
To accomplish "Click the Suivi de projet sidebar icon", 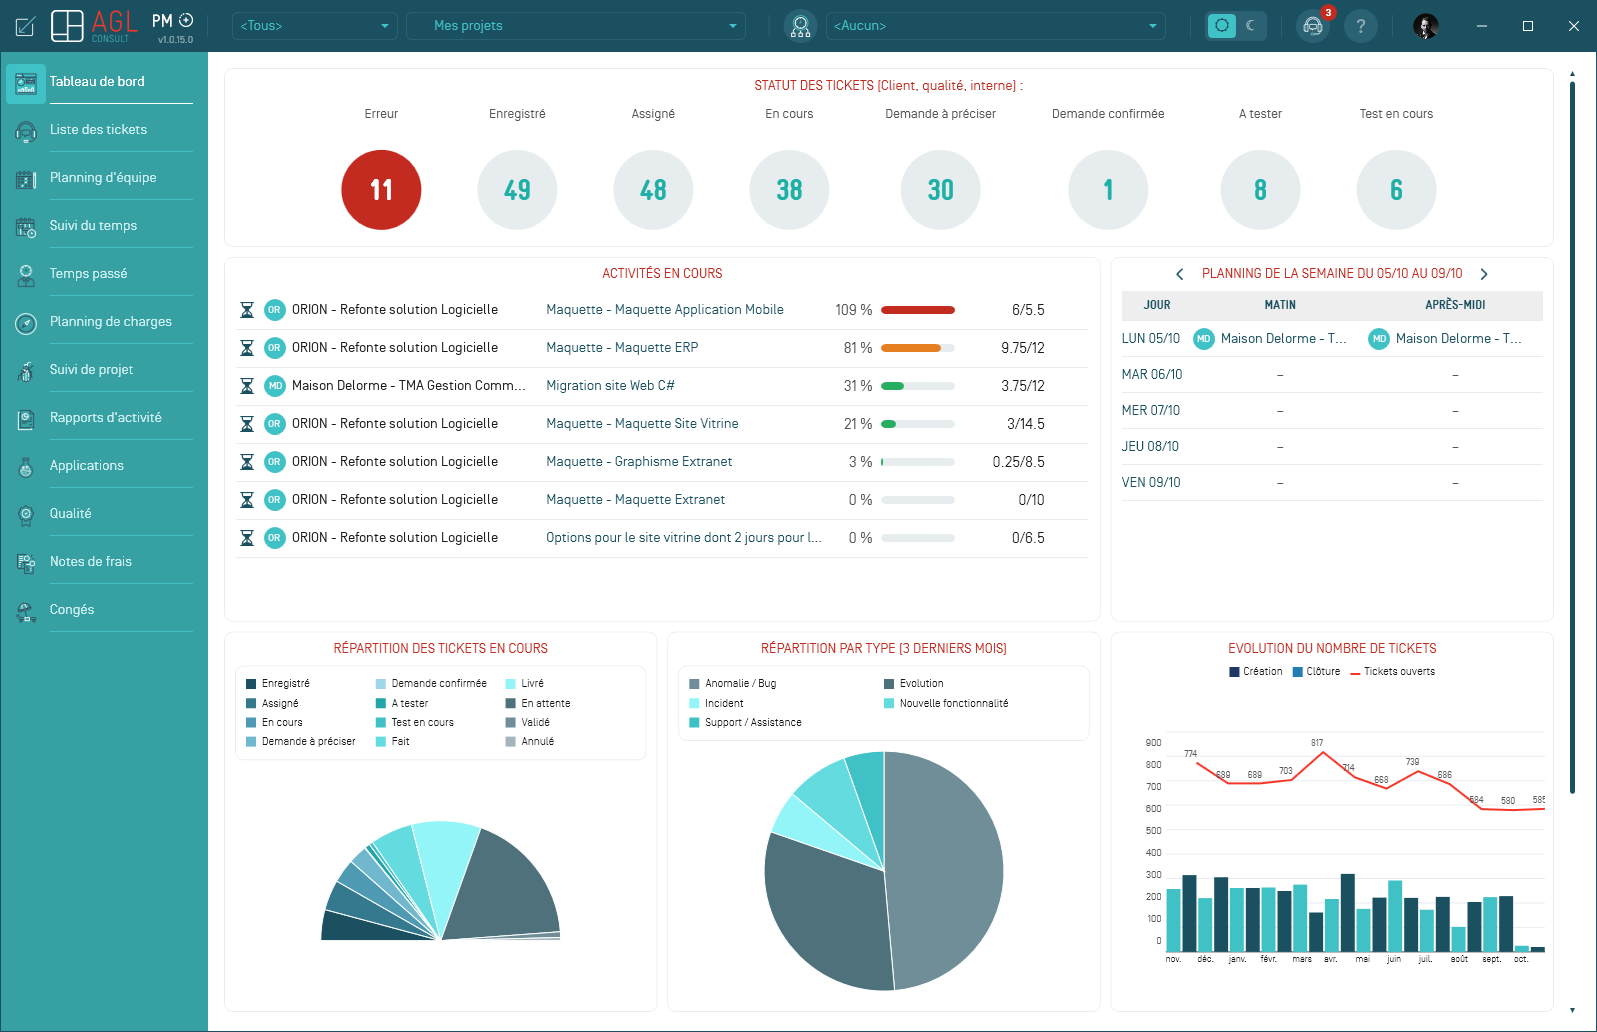I will click(x=26, y=370).
